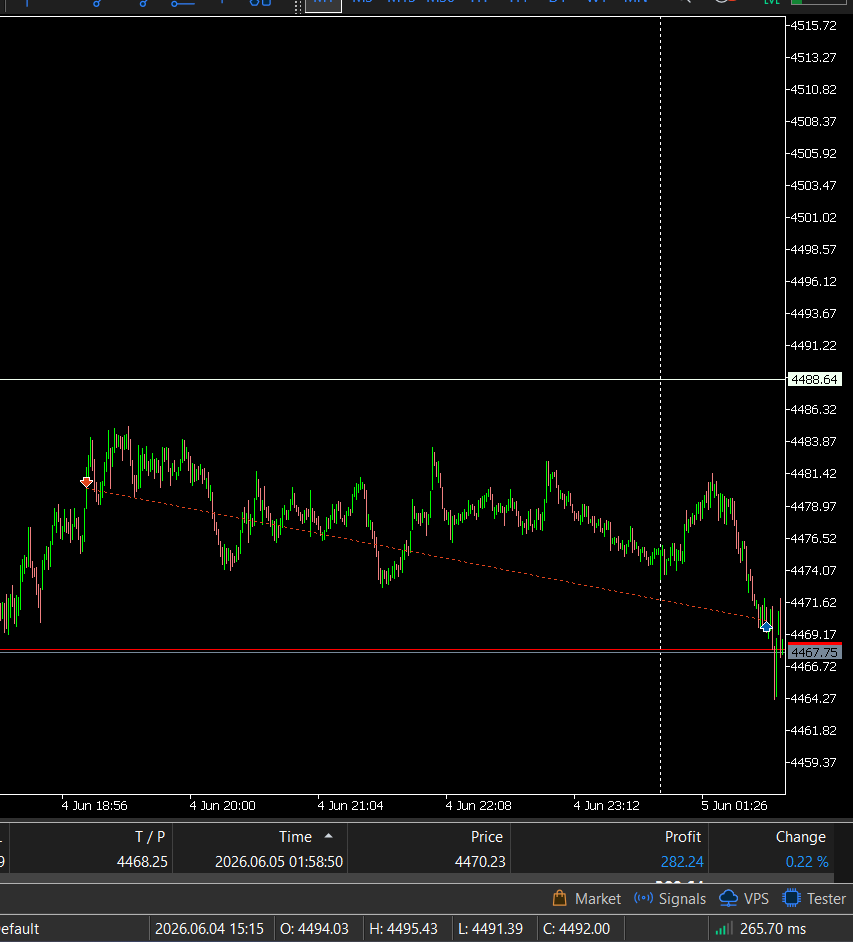Click the 4515.72 price scale label
The width and height of the screenshot is (853, 942).
(x=813, y=26)
